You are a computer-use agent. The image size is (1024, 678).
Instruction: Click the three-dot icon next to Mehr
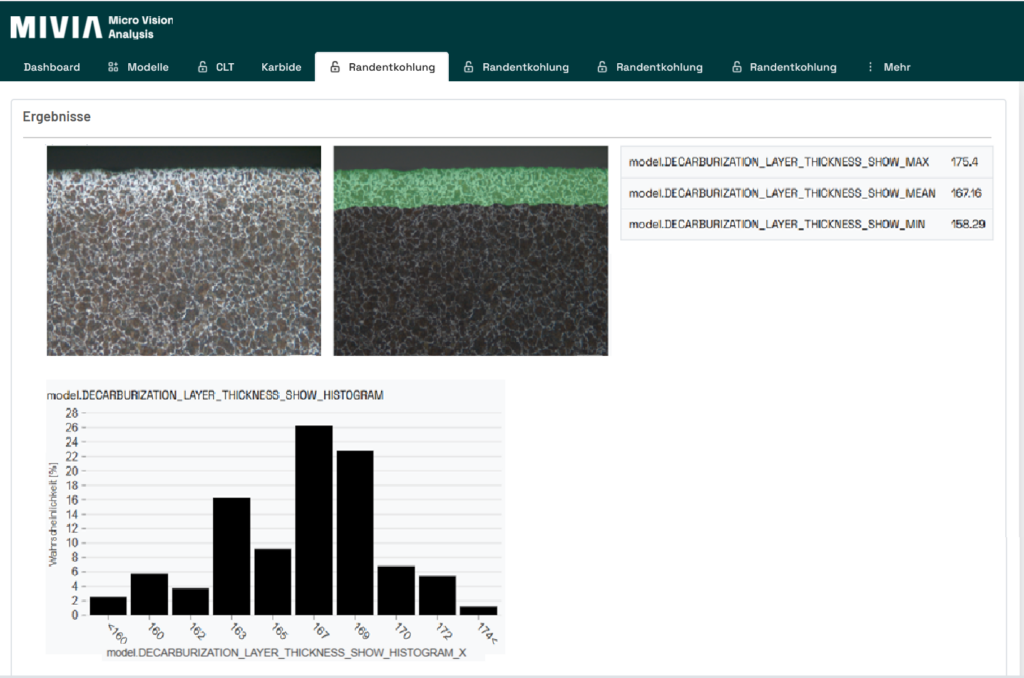870,67
